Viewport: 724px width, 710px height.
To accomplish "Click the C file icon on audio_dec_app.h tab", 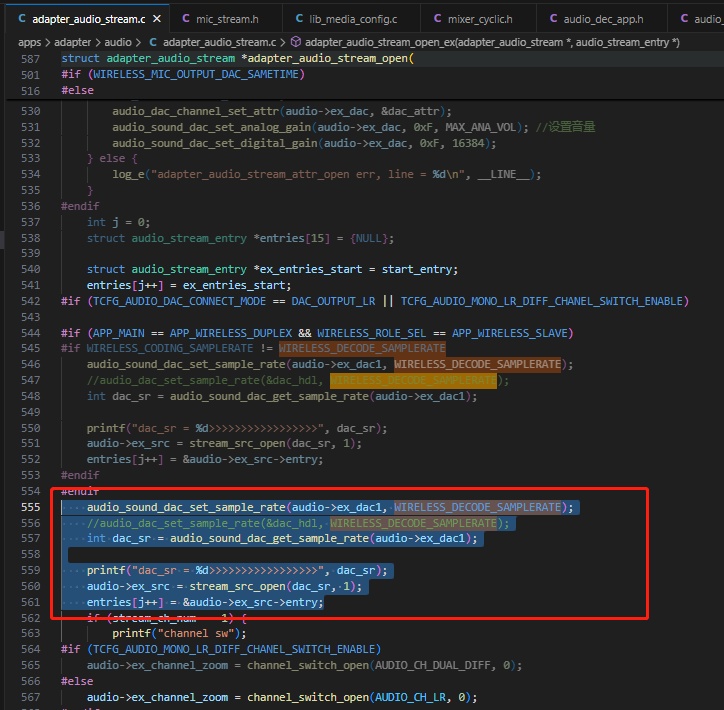I will (x=553, y=18).
